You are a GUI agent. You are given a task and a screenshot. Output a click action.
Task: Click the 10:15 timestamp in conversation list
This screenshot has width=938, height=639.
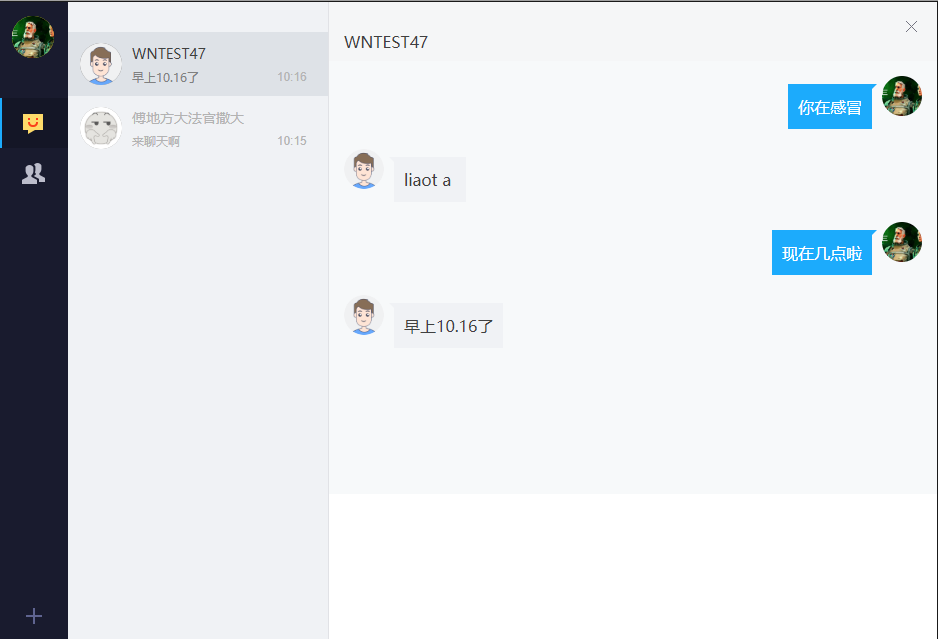point(292,141)
